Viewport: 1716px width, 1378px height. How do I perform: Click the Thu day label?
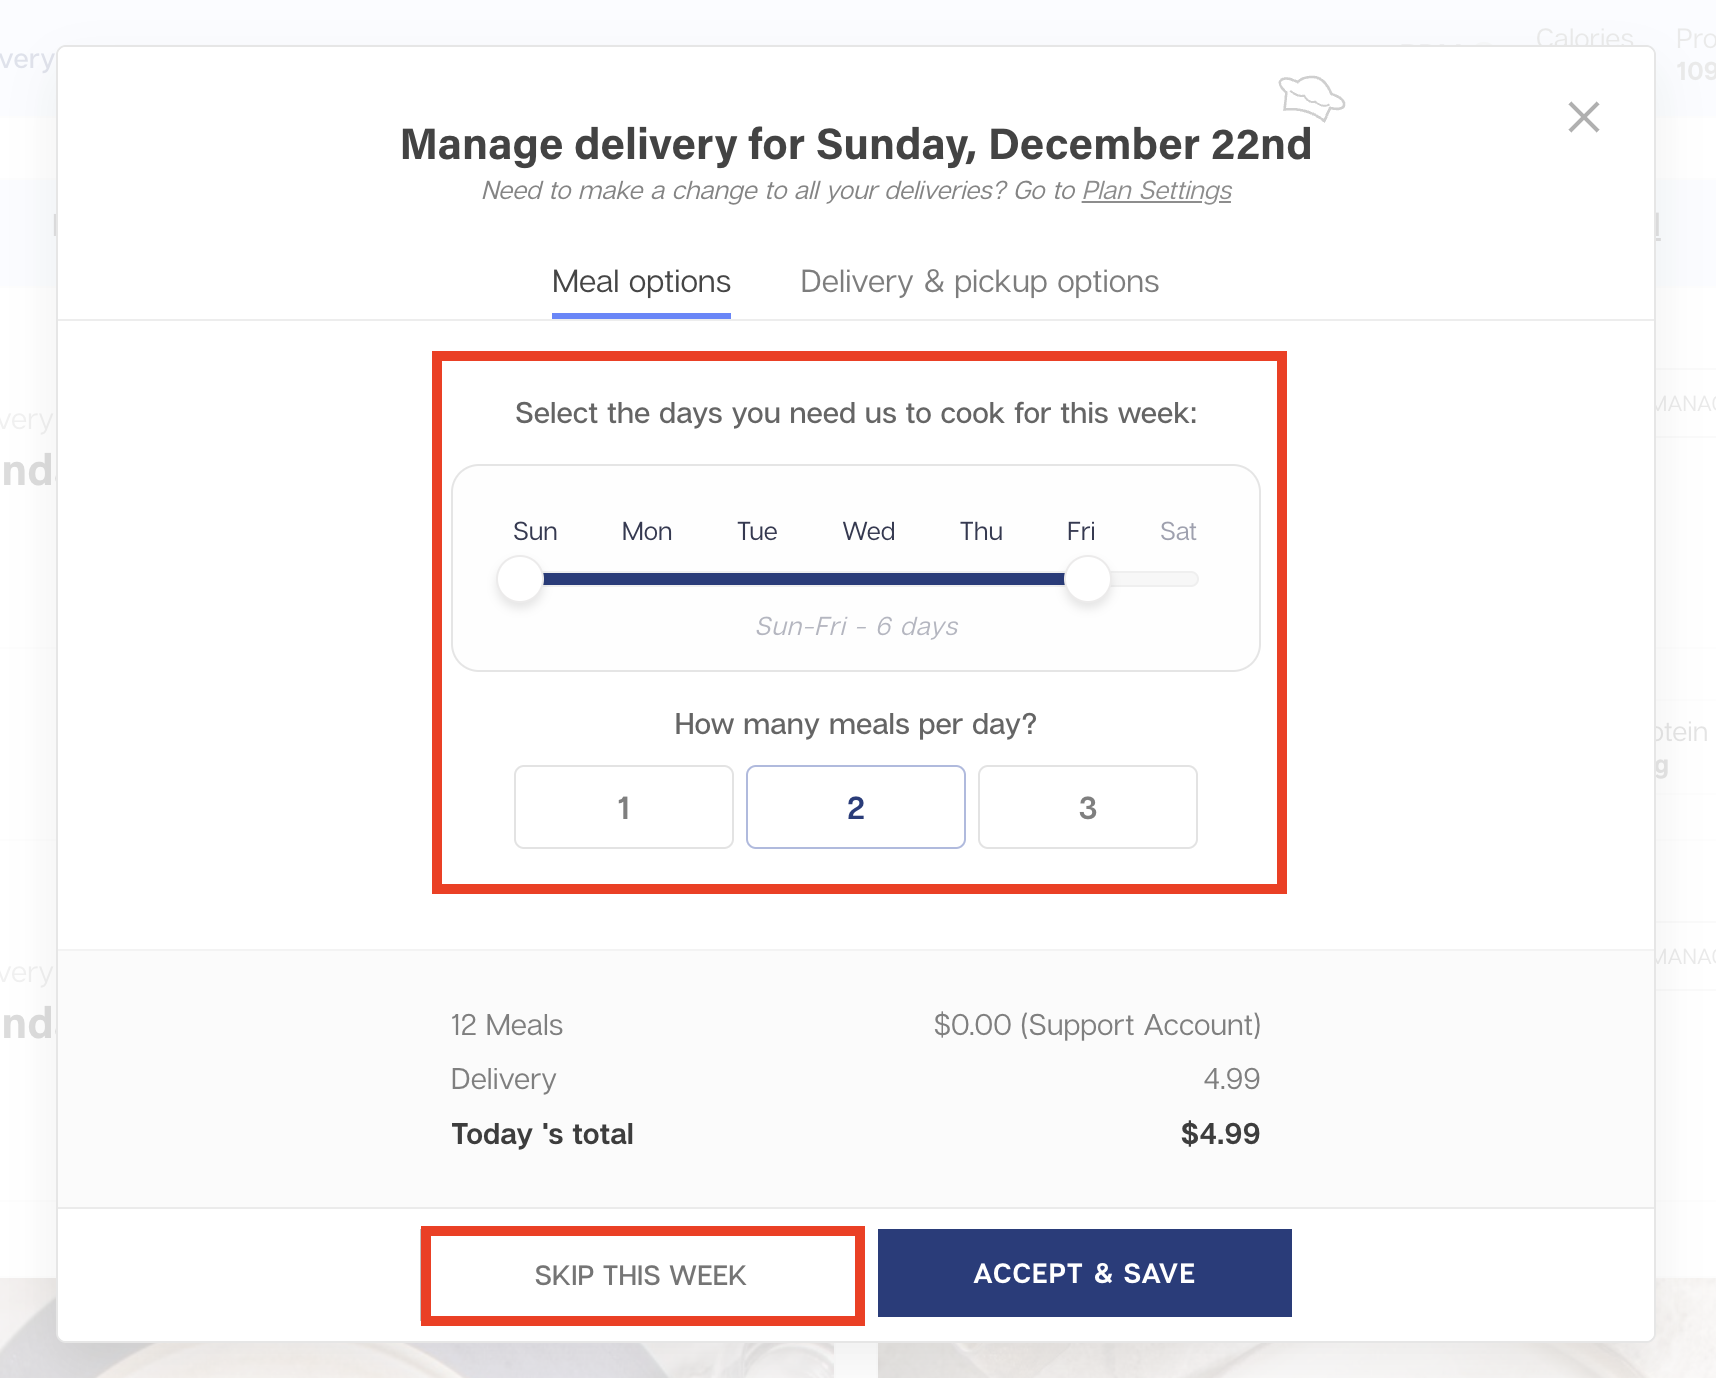pyautogui.click(x=981, y=531)
